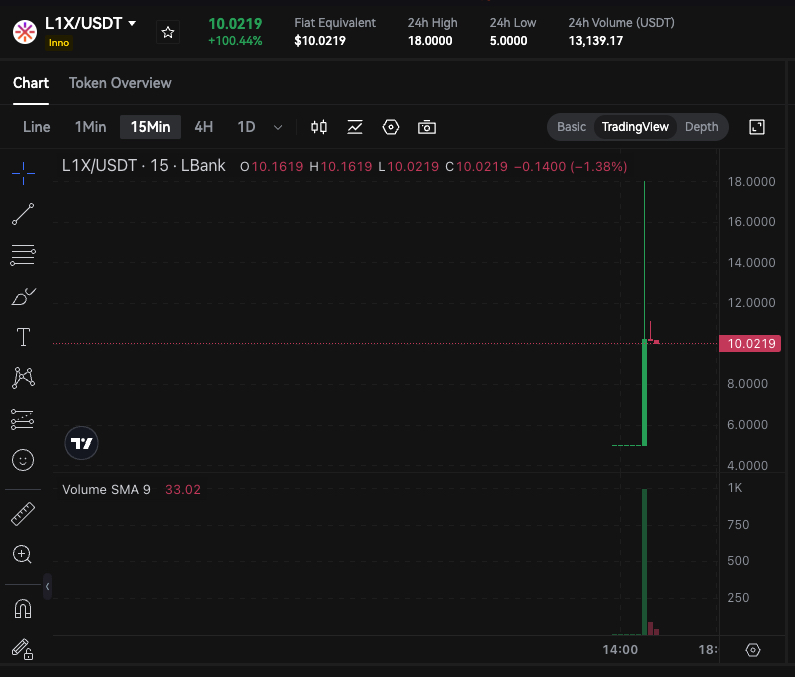Open time axis settings gear icon

click(x=753, y=650)
